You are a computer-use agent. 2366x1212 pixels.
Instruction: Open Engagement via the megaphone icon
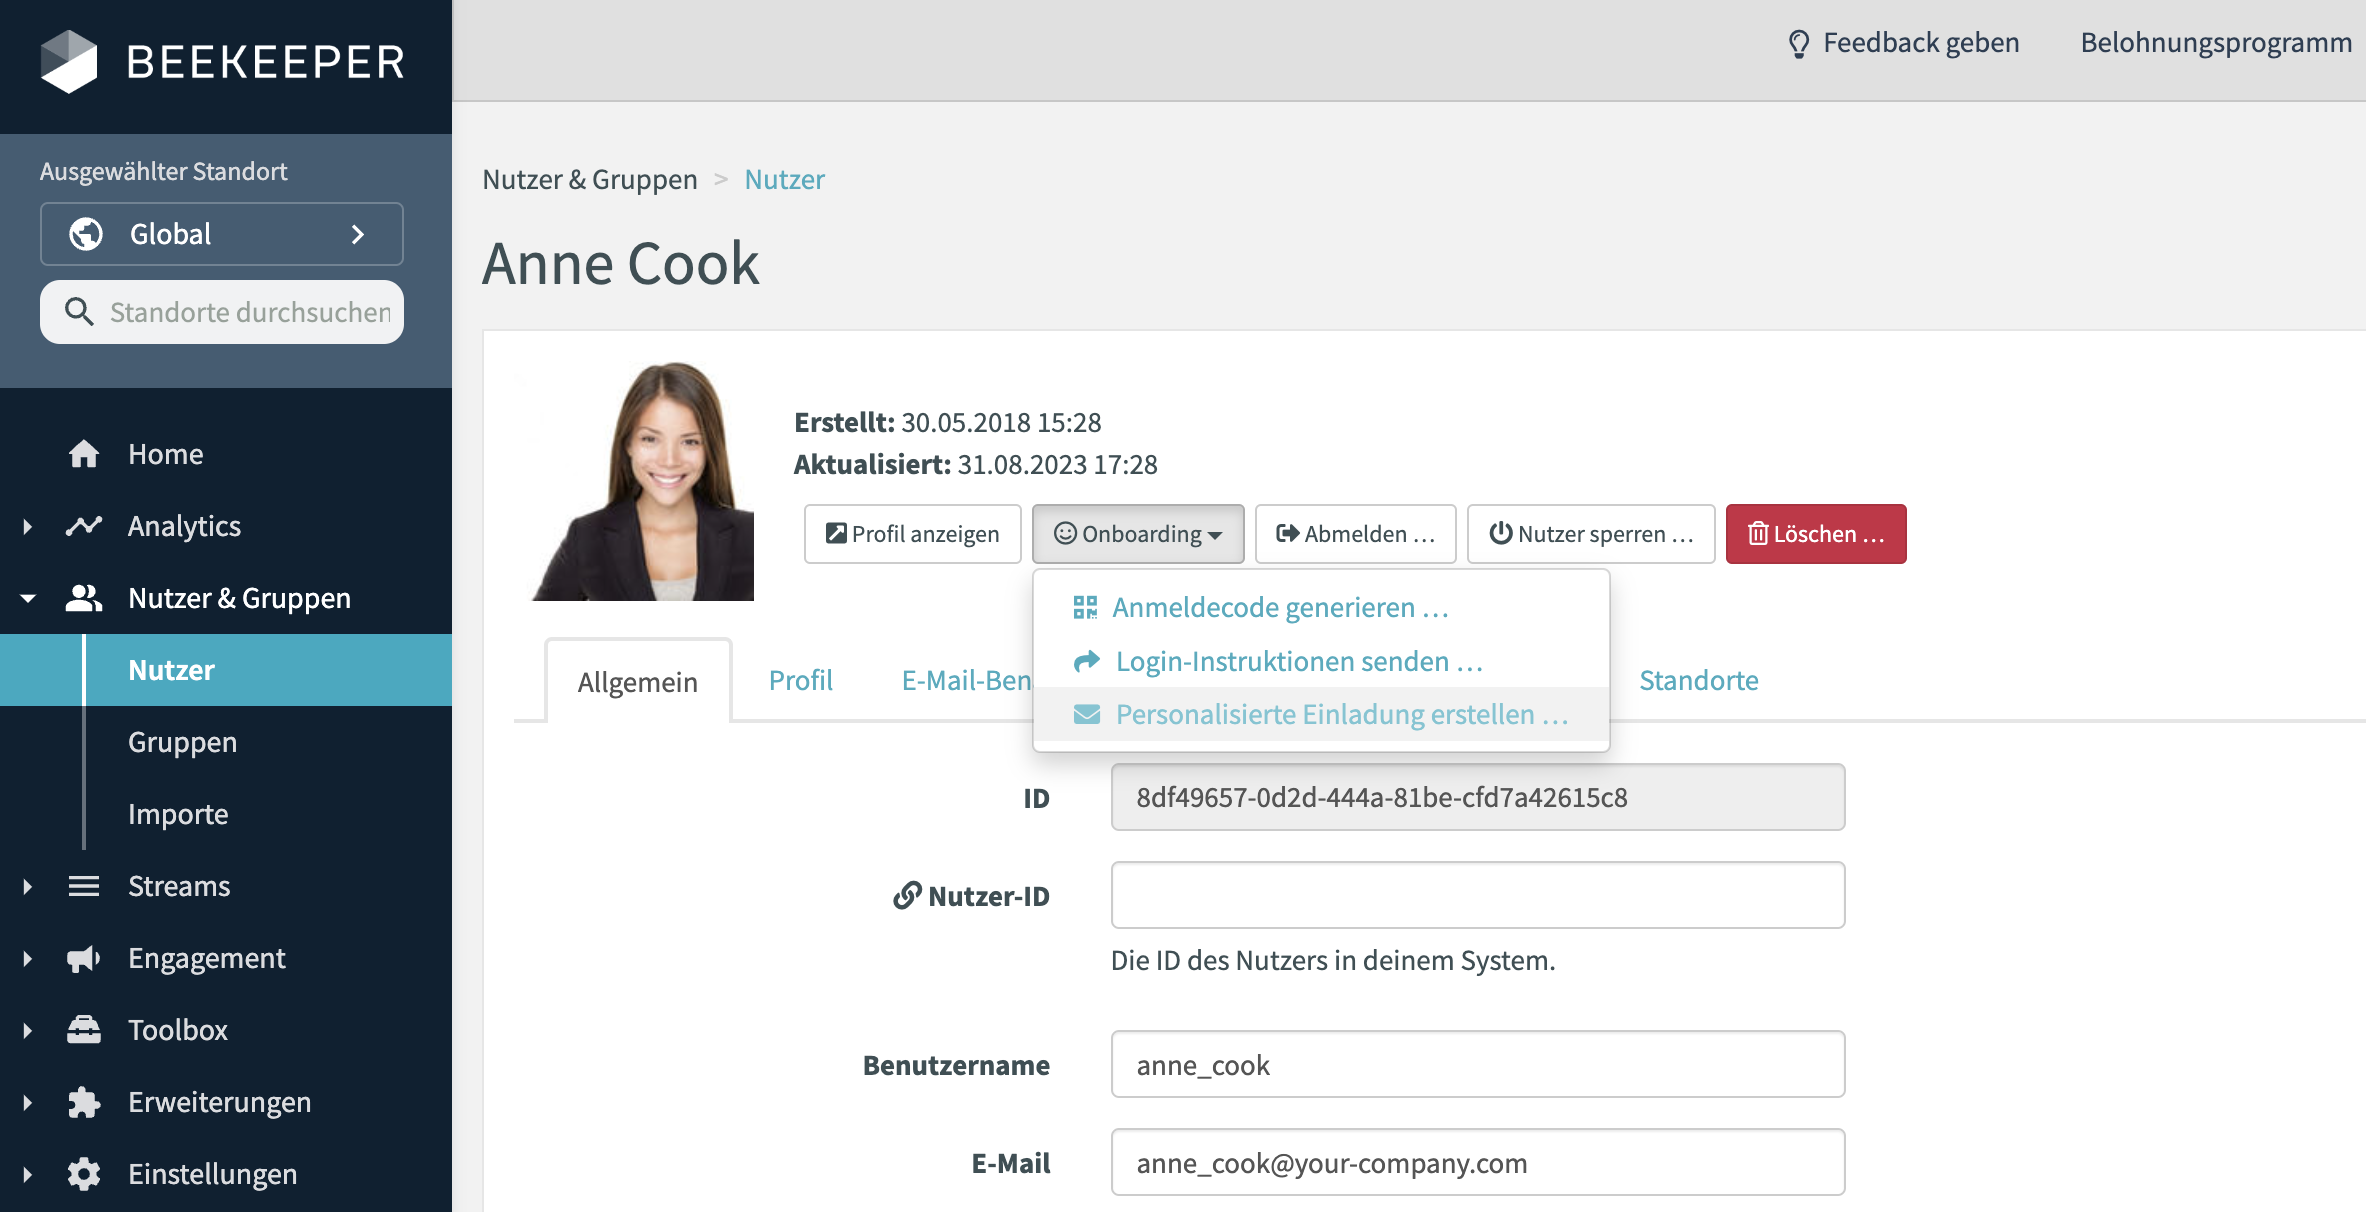click(83, 957)
